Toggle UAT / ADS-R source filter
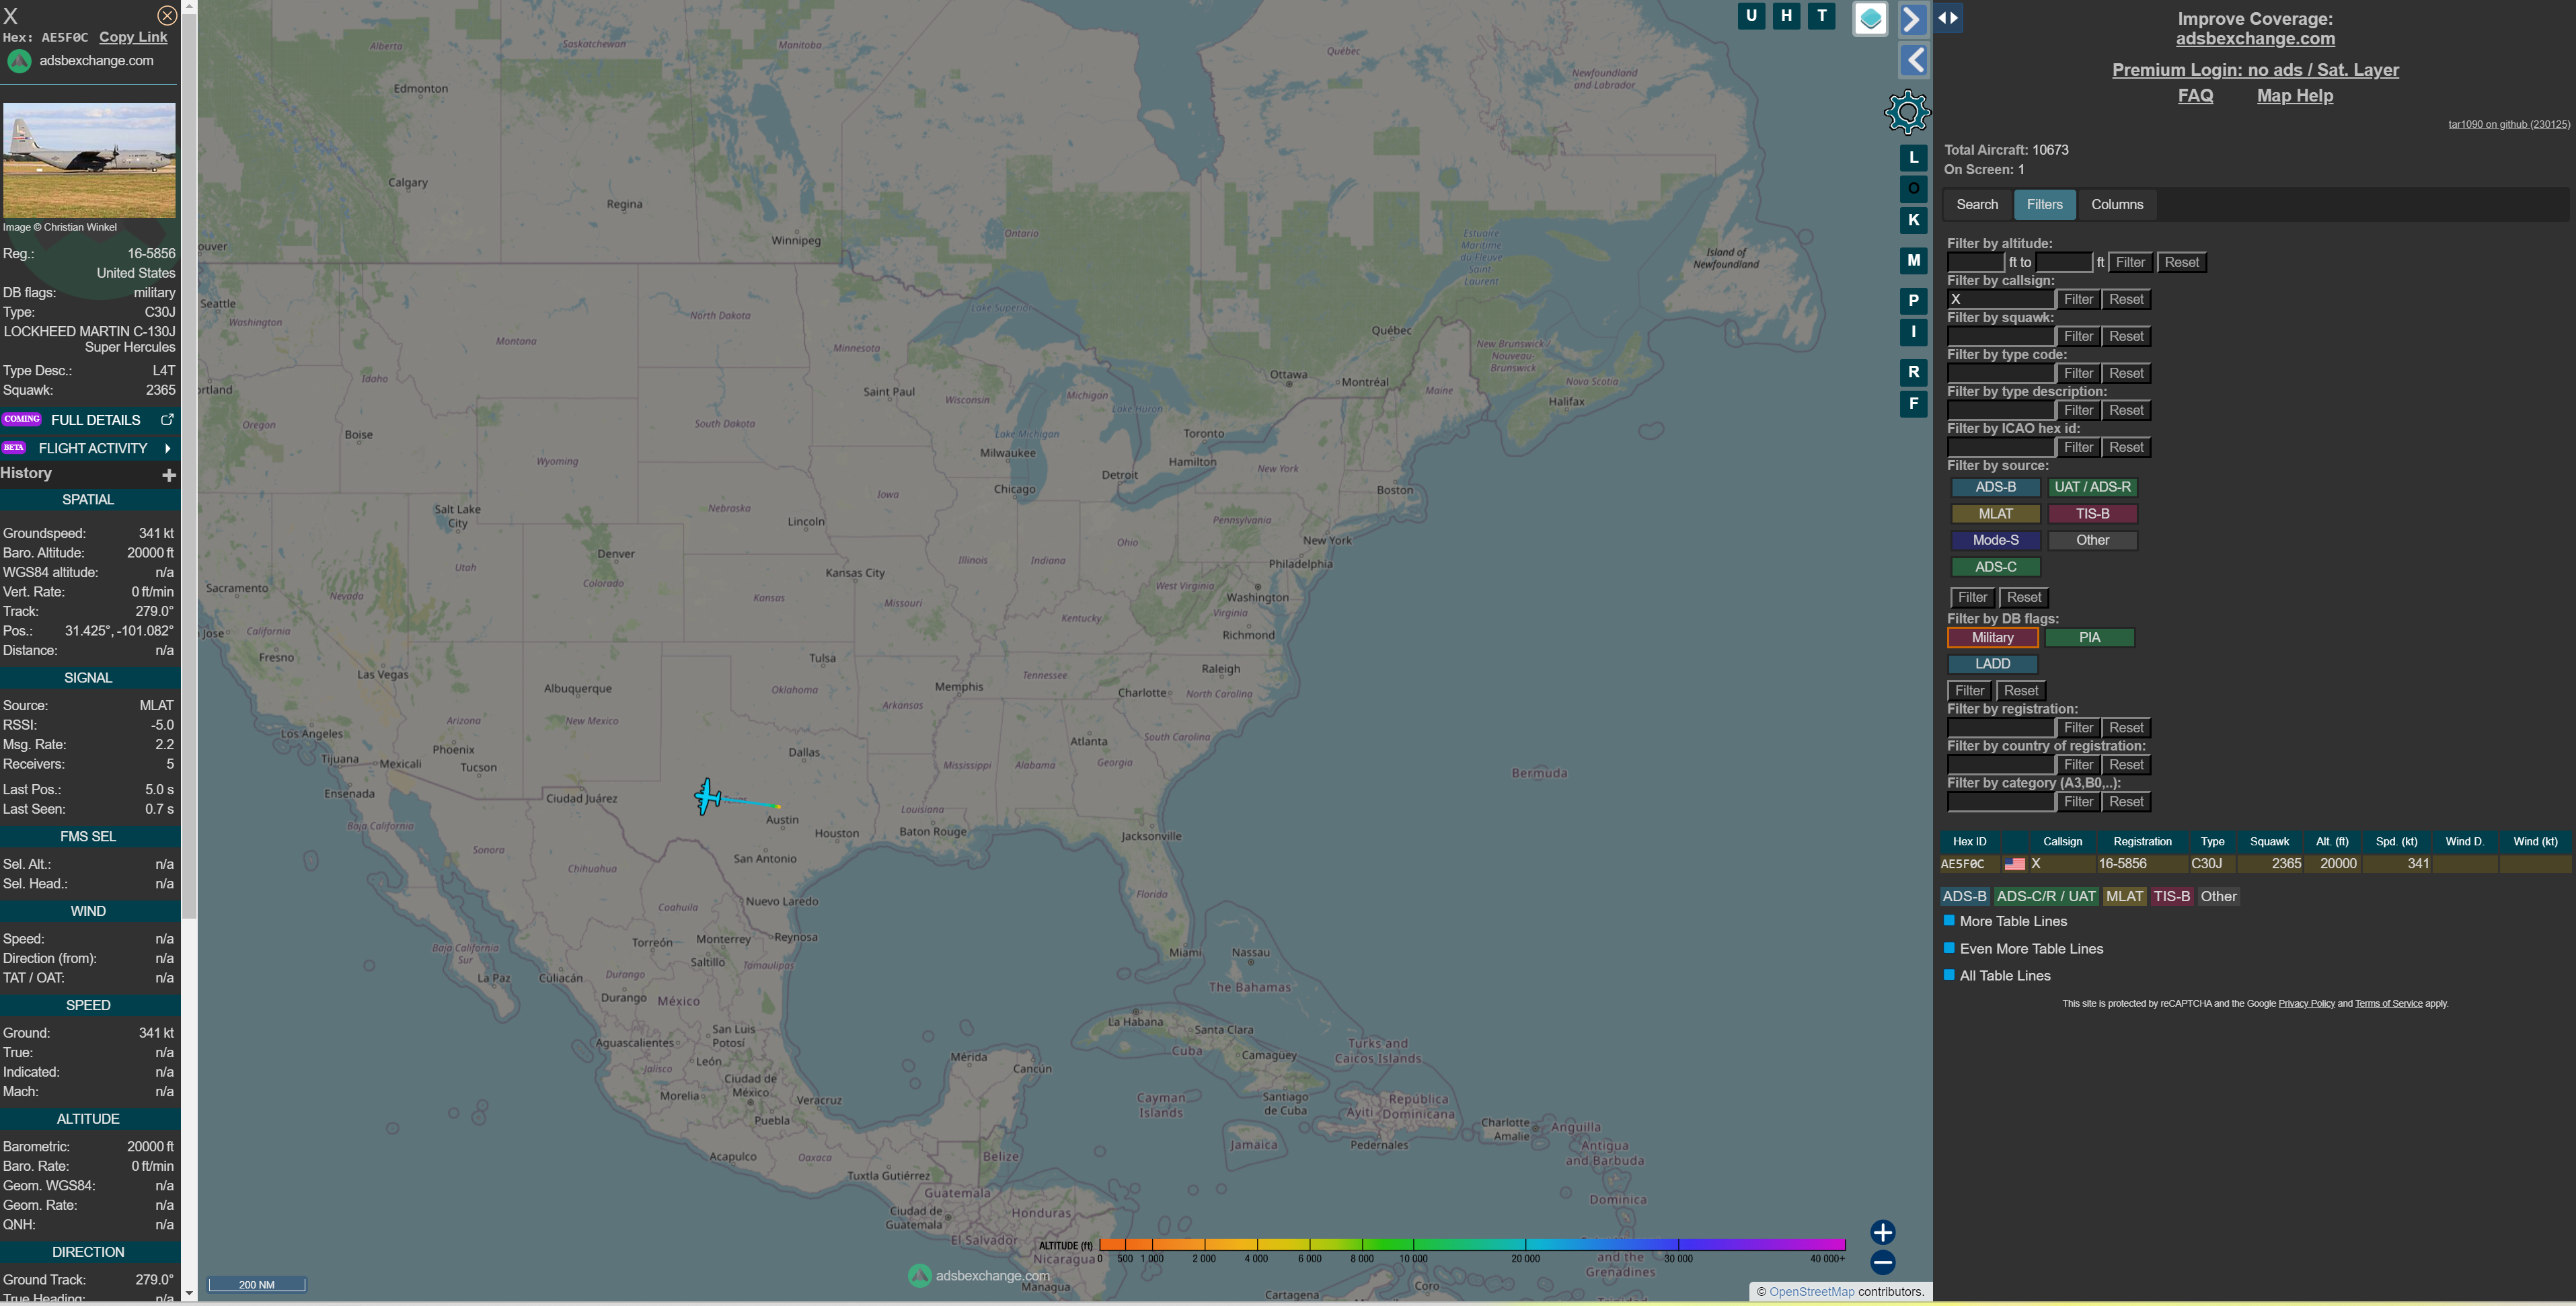 click(x=2092, y=487)
